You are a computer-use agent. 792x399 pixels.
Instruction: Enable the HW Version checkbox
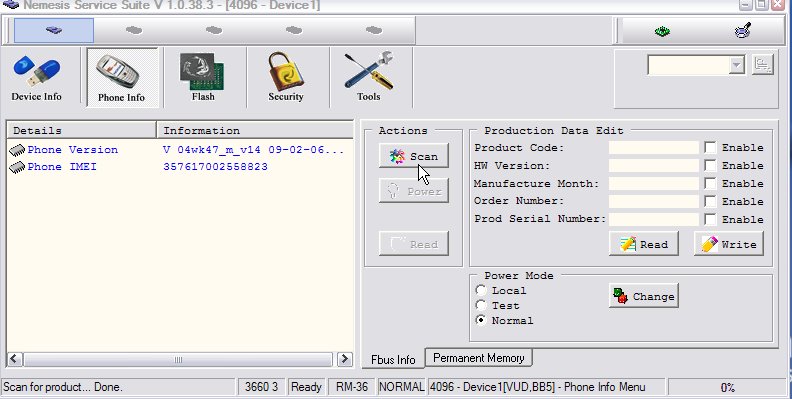710,165
